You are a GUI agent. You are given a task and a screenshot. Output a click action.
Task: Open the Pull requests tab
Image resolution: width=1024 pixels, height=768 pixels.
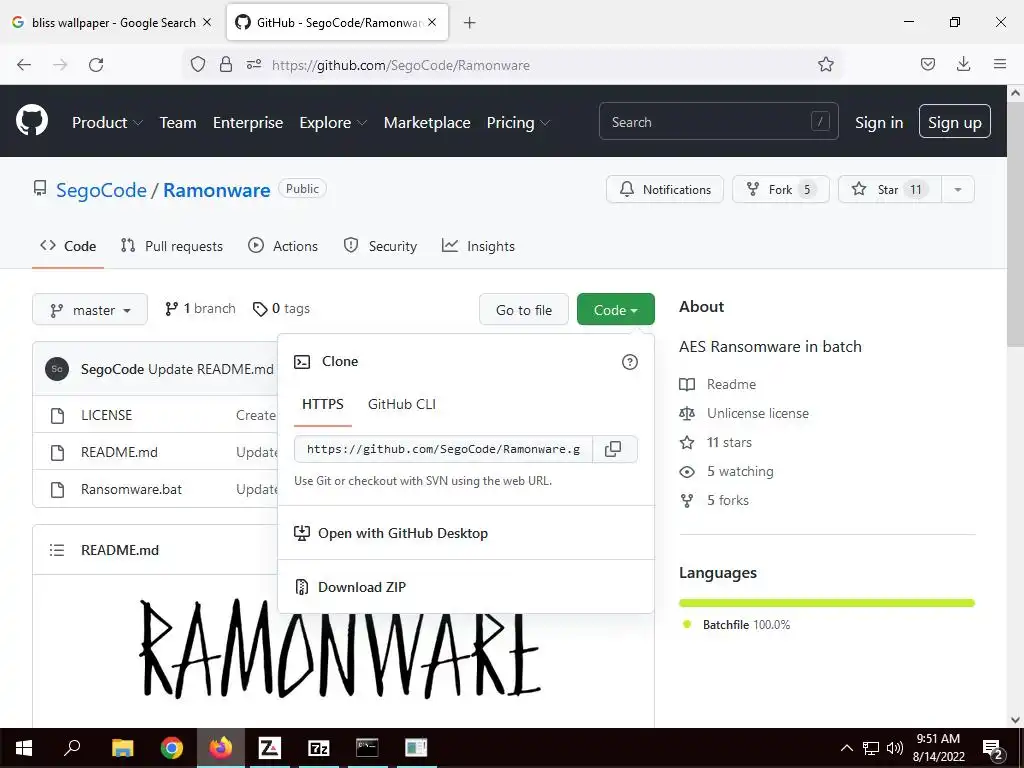pyautogui.click(x=172, y=246)
